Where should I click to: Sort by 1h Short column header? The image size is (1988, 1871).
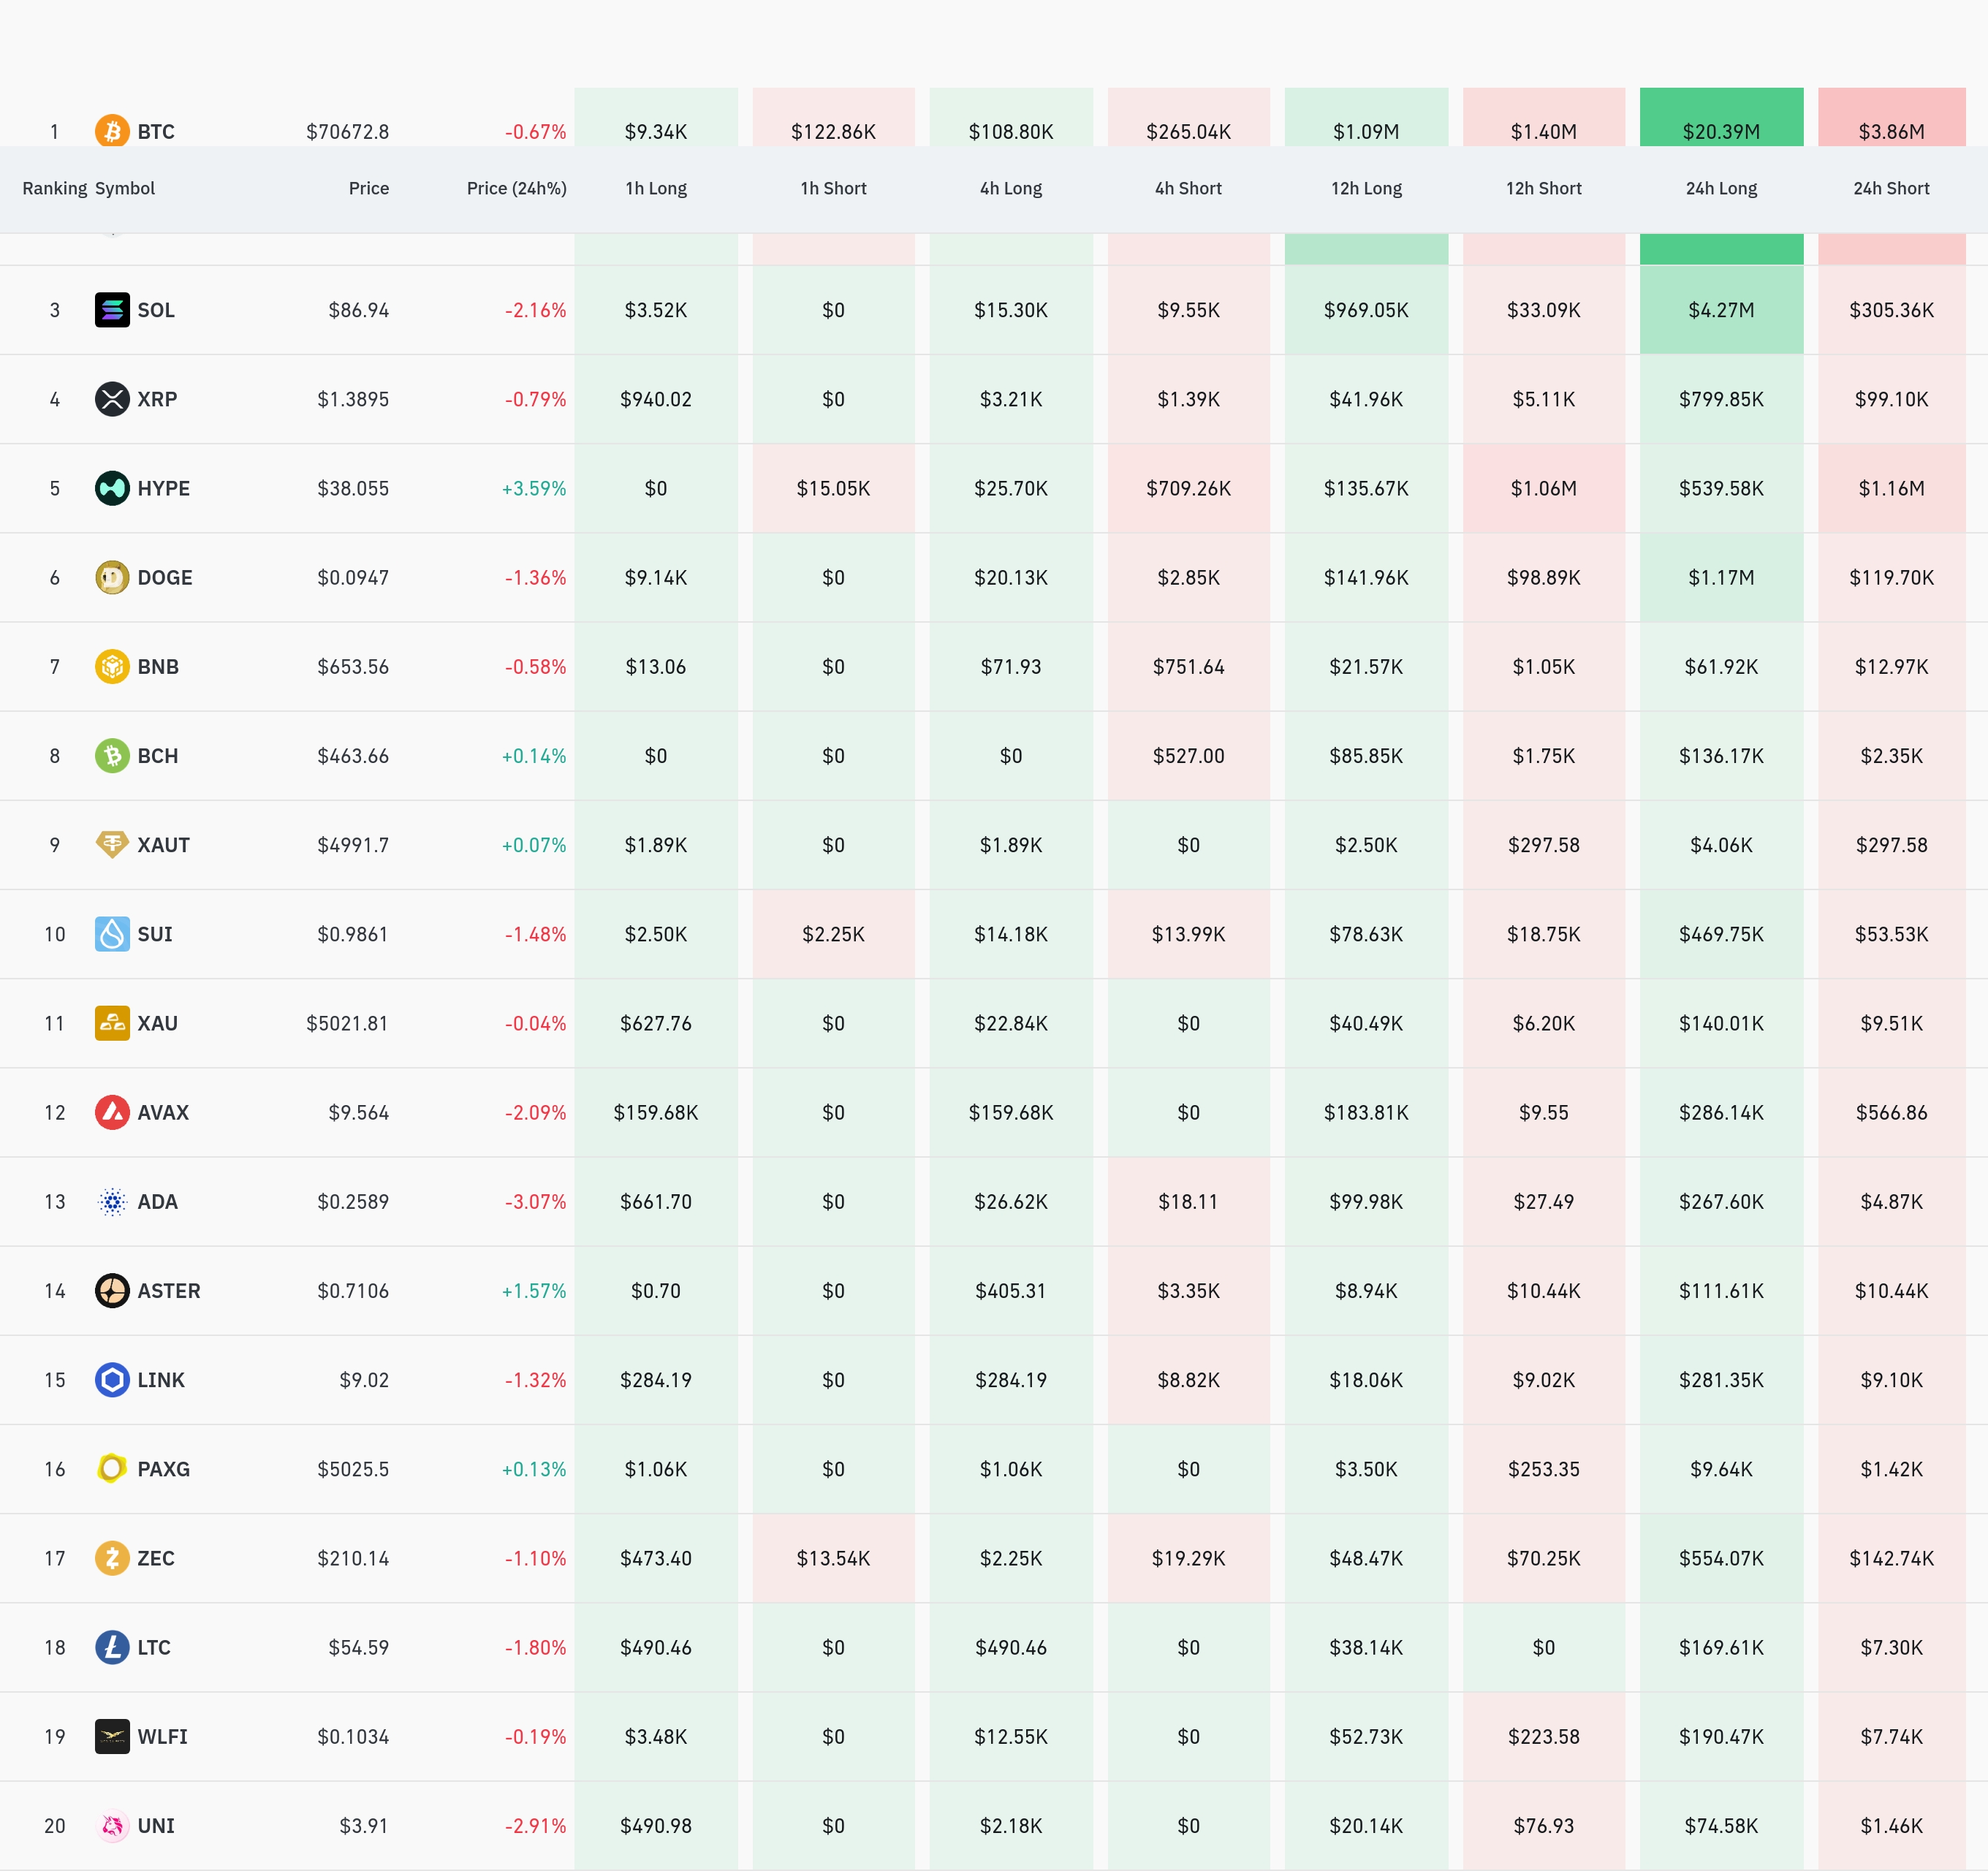[x=833, y=188]
